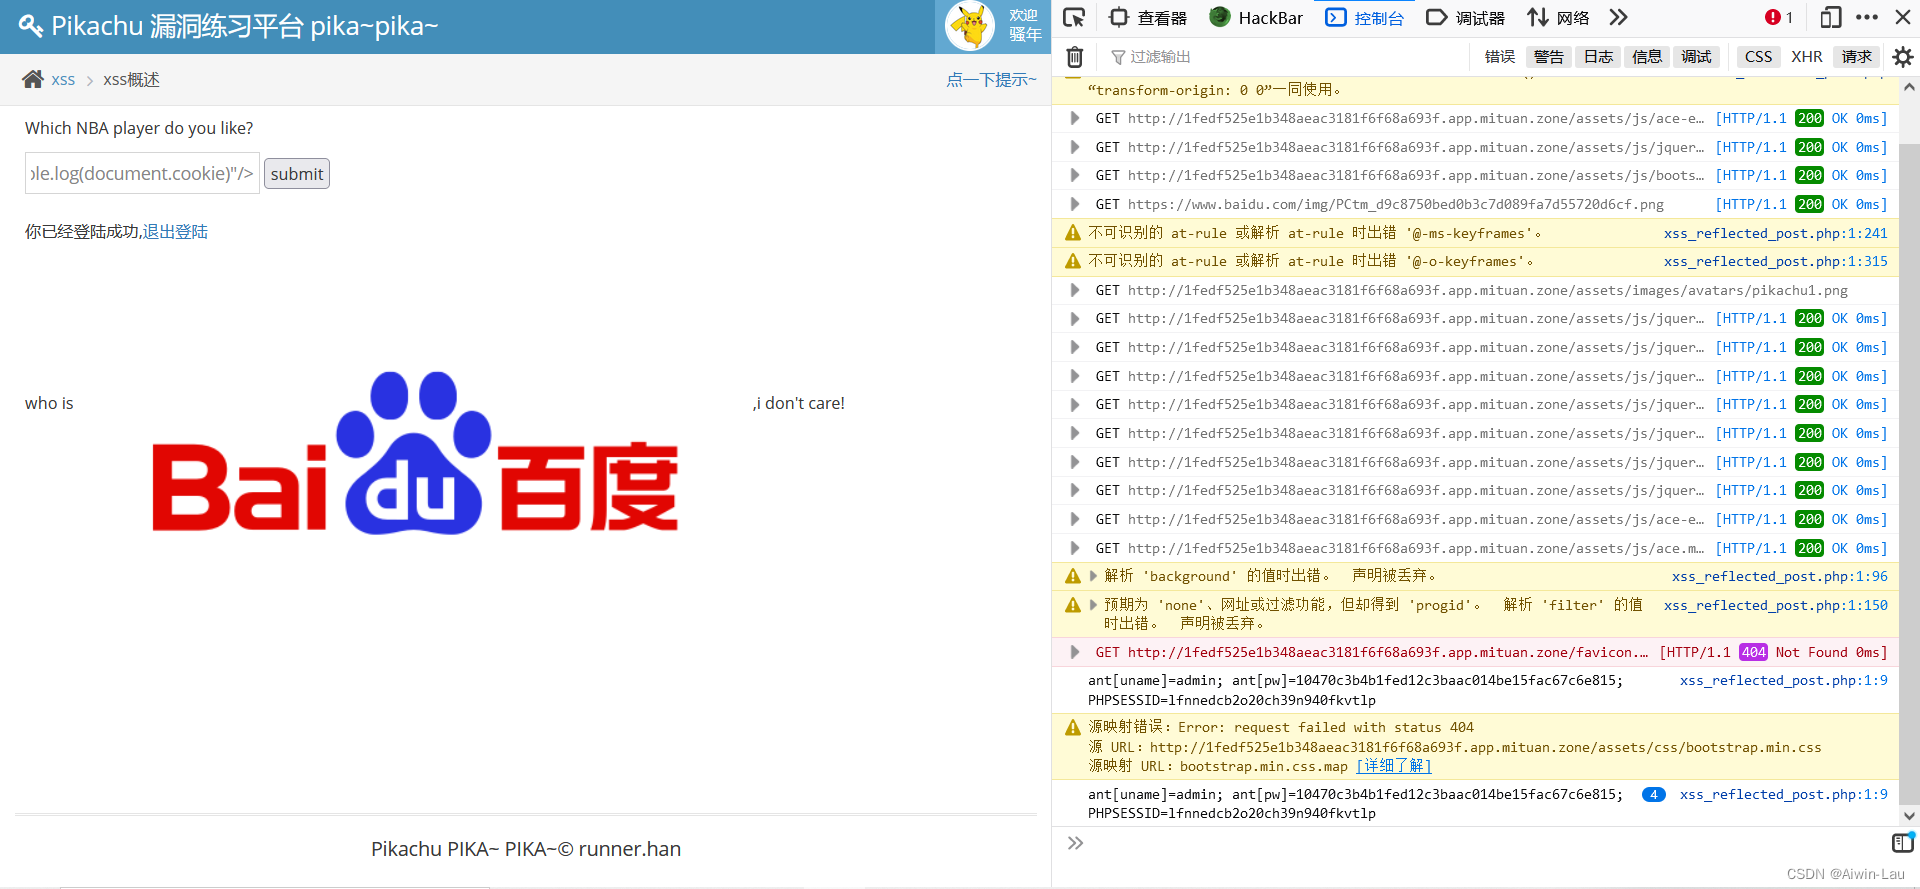Switch to the Console (控制台) tab
Screen dimensions: 1920x889
[1365, 17]
